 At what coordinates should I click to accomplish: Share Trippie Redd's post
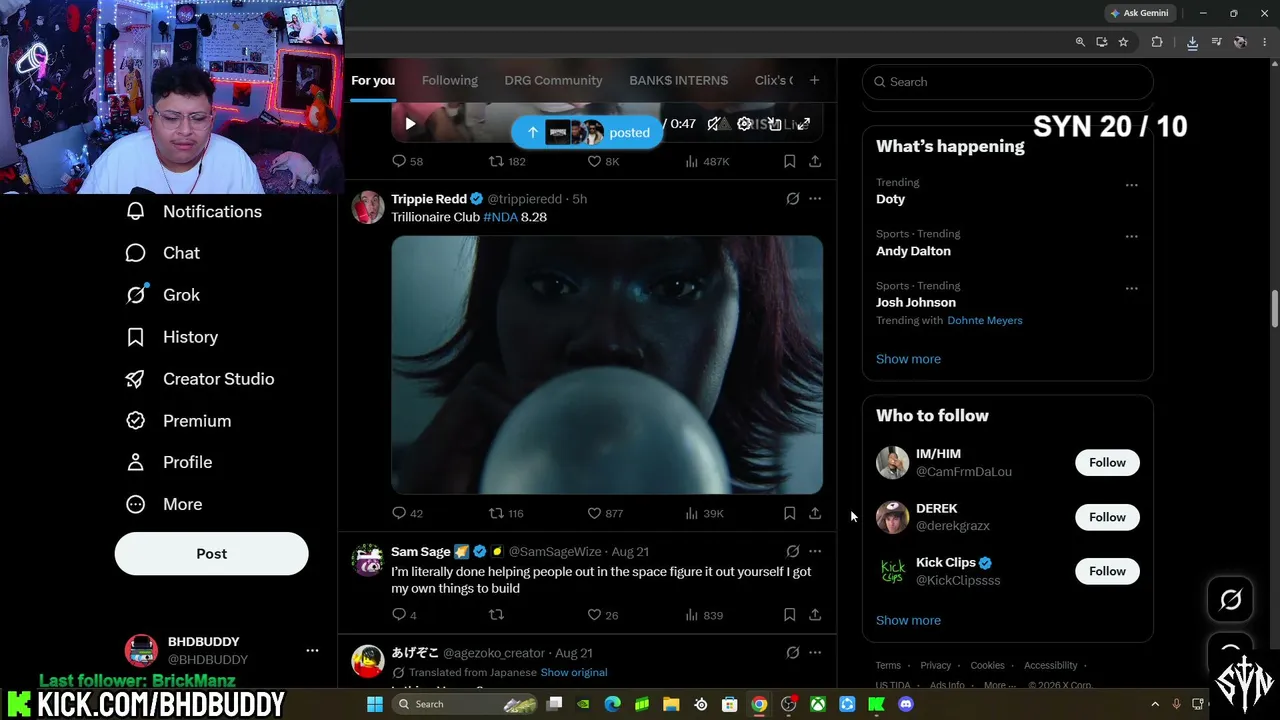tap(815, 513)
